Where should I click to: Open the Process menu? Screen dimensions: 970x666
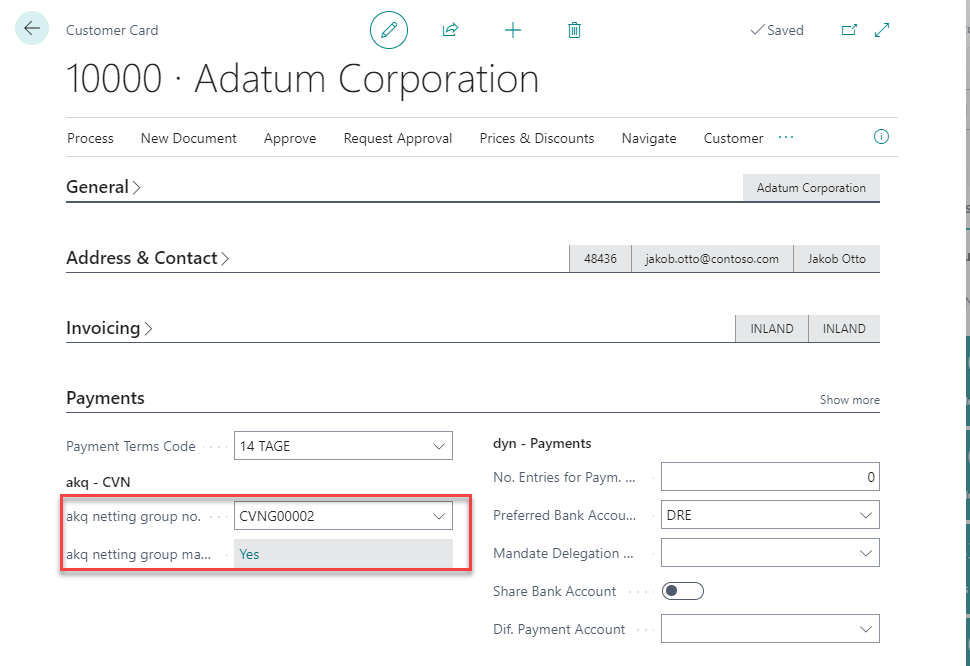90,138
